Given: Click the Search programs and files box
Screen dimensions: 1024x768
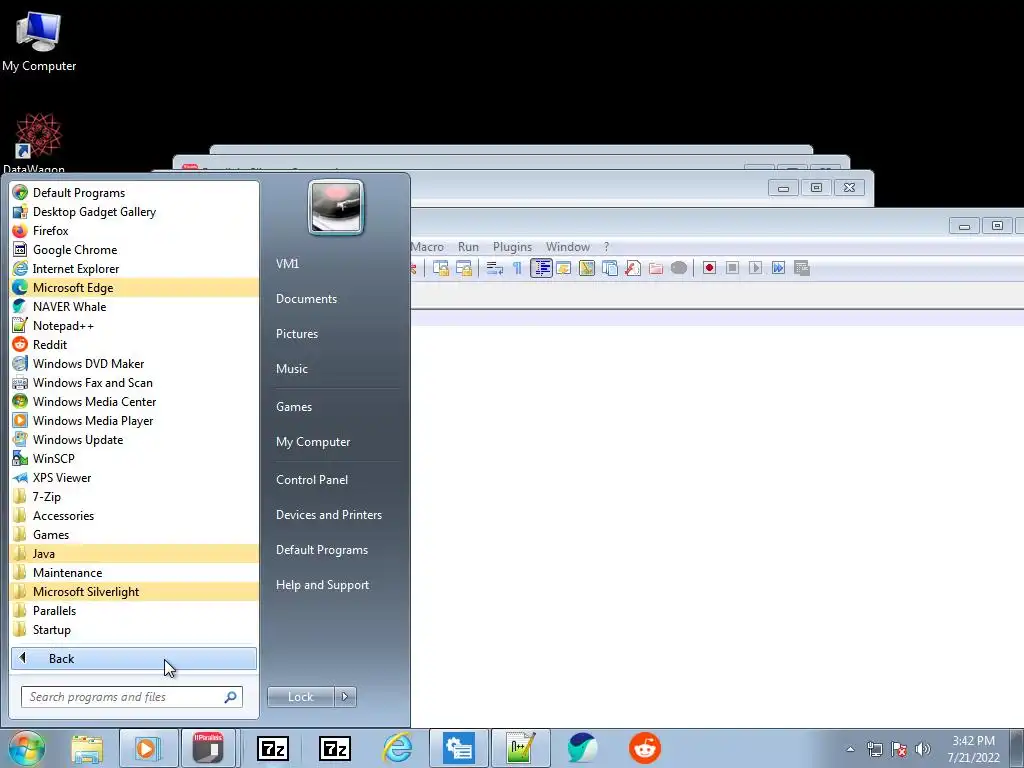Looking at the screenshot, I should coord(132,697).
